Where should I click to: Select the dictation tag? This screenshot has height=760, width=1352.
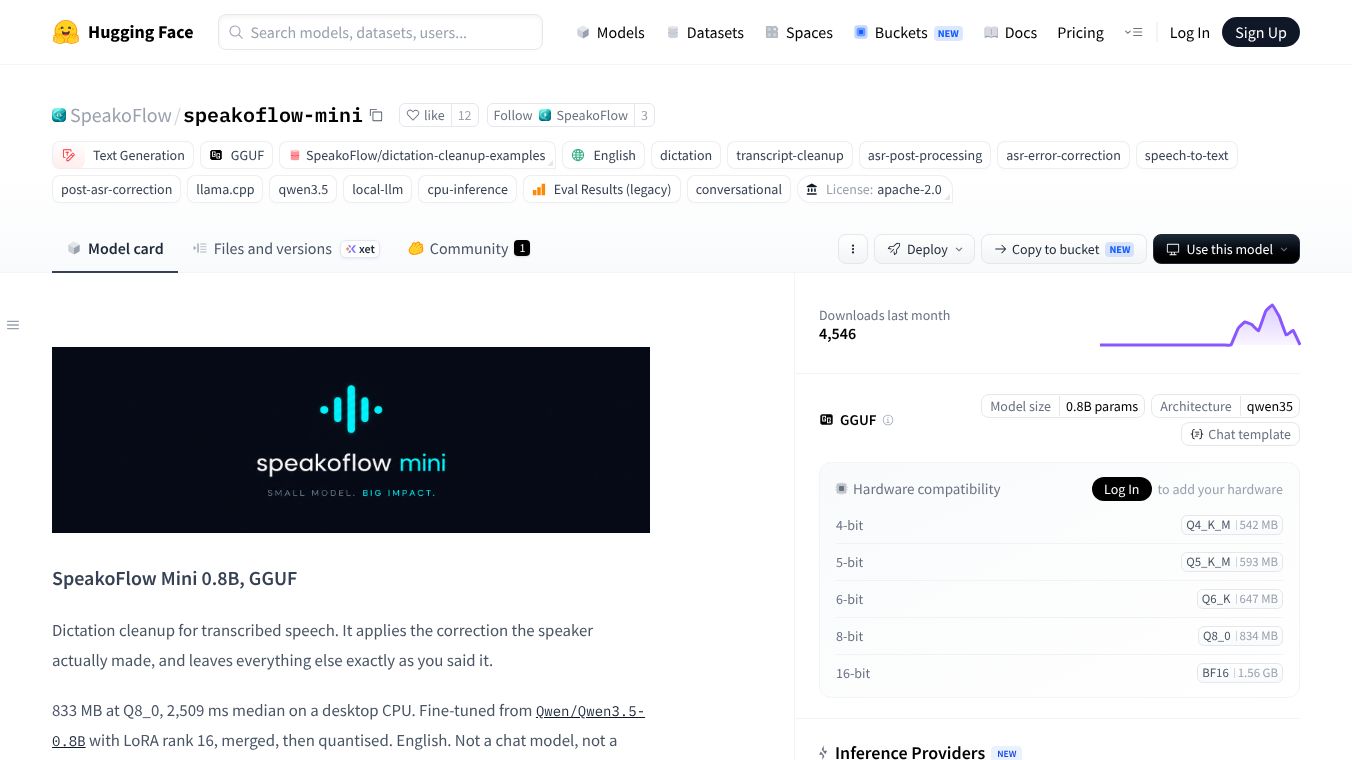tap(686, 155)
